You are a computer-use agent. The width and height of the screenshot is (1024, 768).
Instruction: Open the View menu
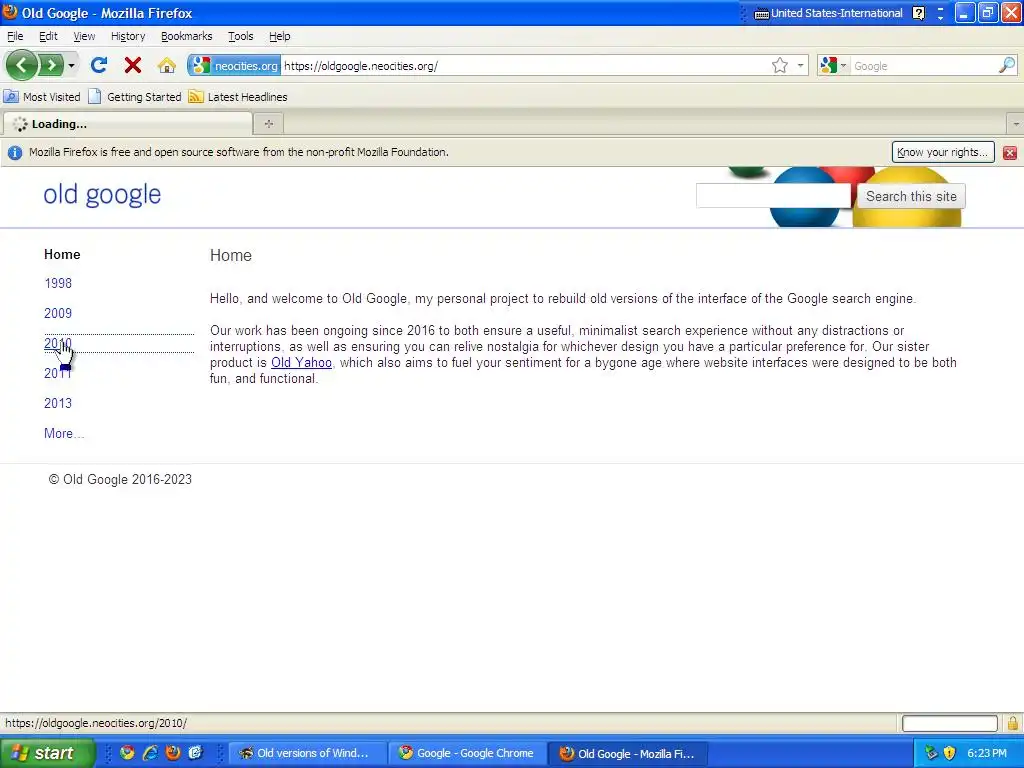(84, 37)
